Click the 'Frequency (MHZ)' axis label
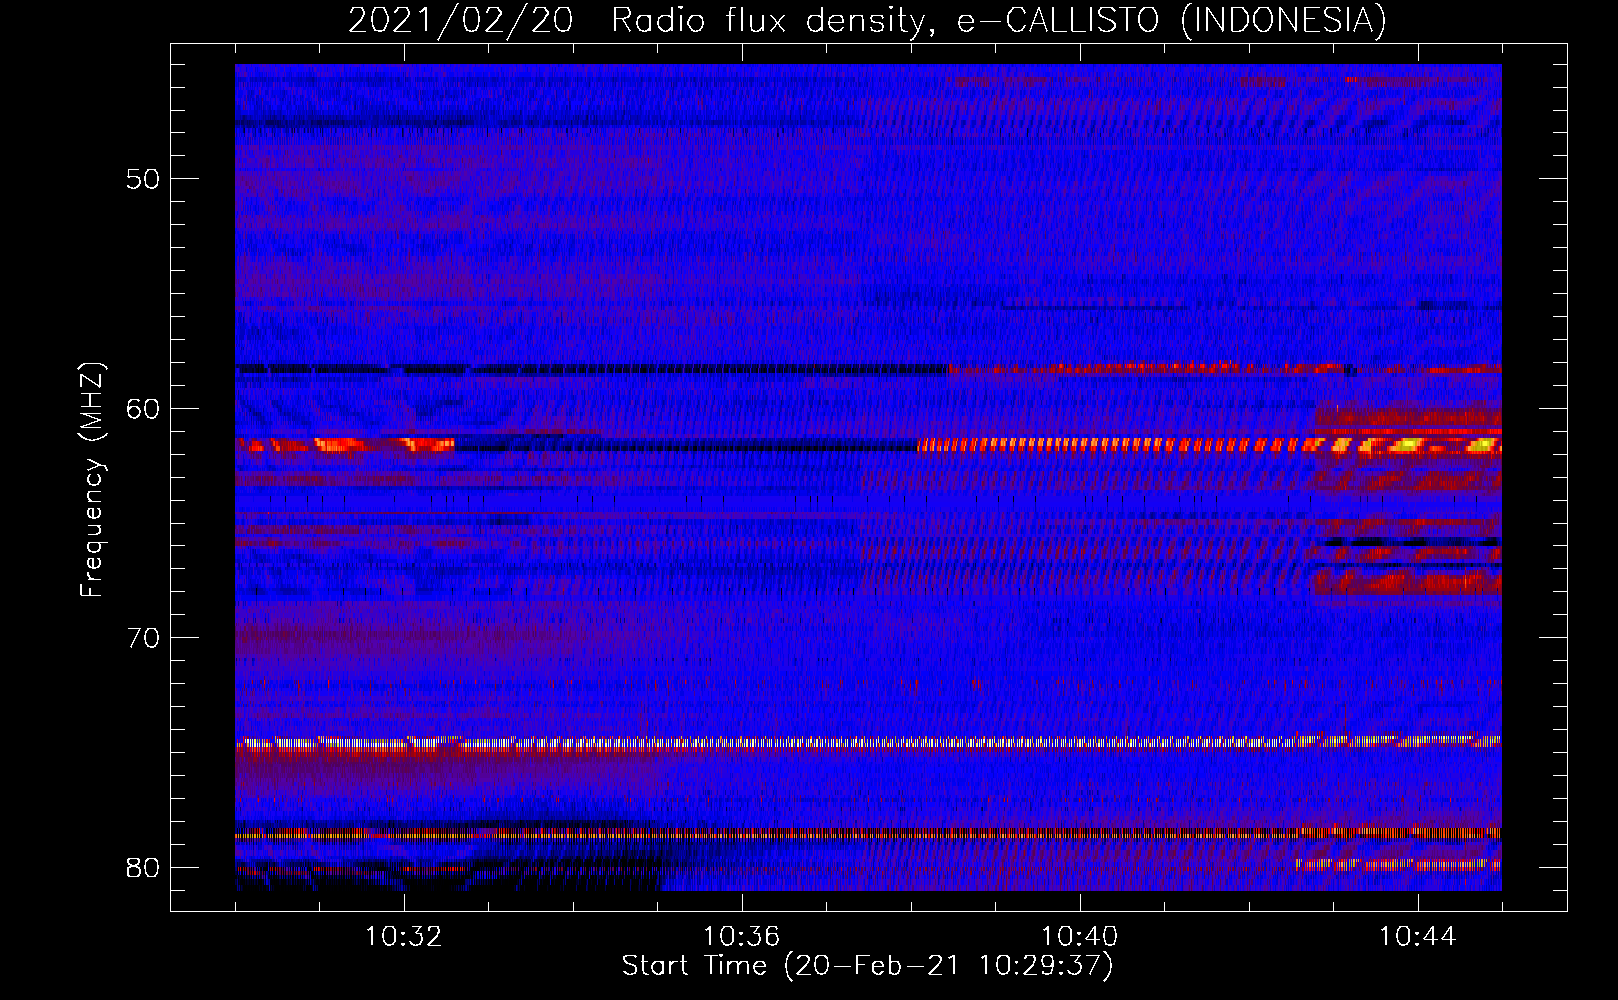Viewport: 1618px width, 1000px height. point(91,480)
